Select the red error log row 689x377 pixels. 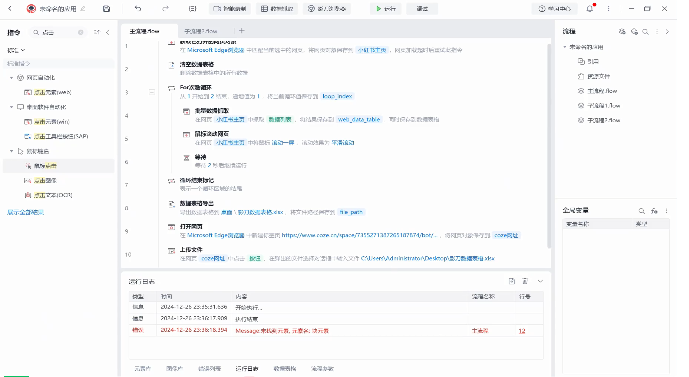pyautogui.click(x=336, y=330)
